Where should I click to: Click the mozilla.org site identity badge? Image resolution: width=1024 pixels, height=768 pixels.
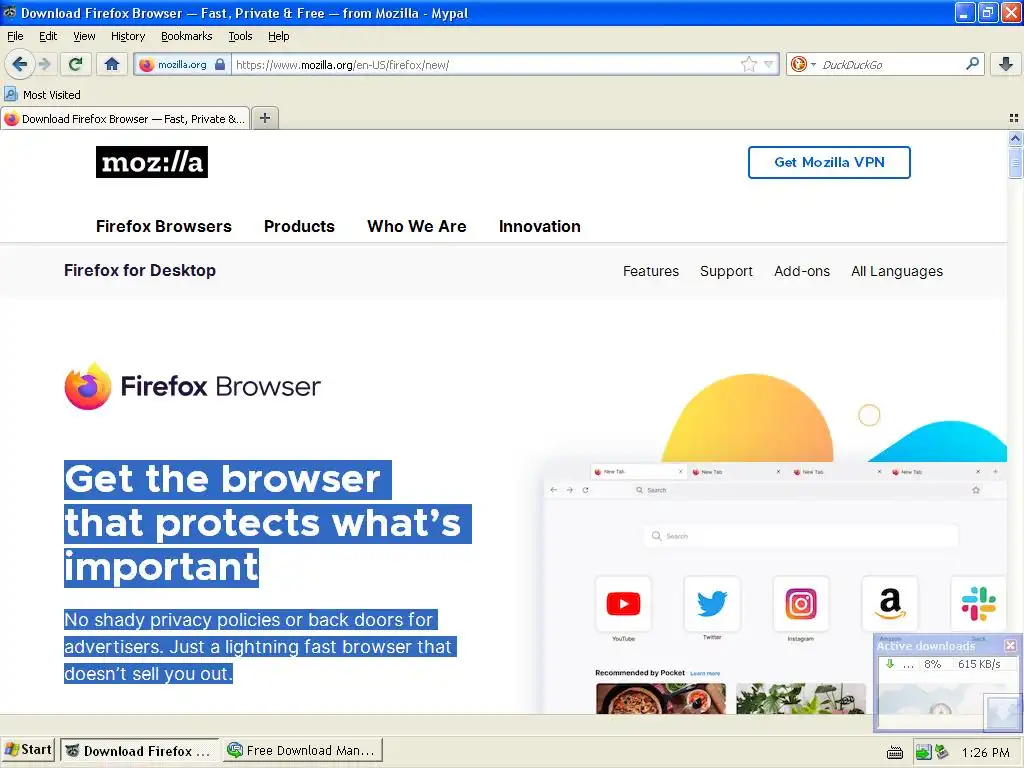point(182,65)
